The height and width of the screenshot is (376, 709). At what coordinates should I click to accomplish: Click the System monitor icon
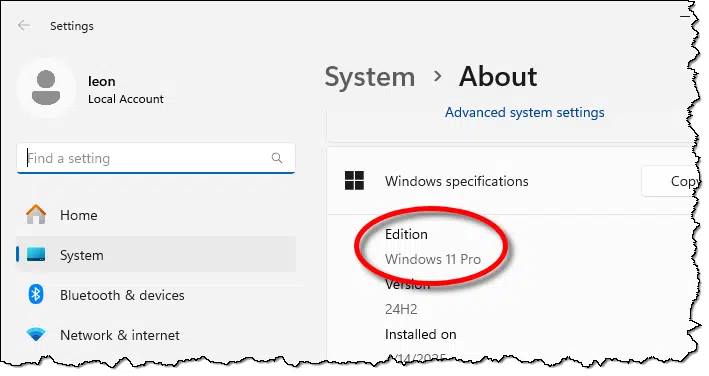click(36, 254)
